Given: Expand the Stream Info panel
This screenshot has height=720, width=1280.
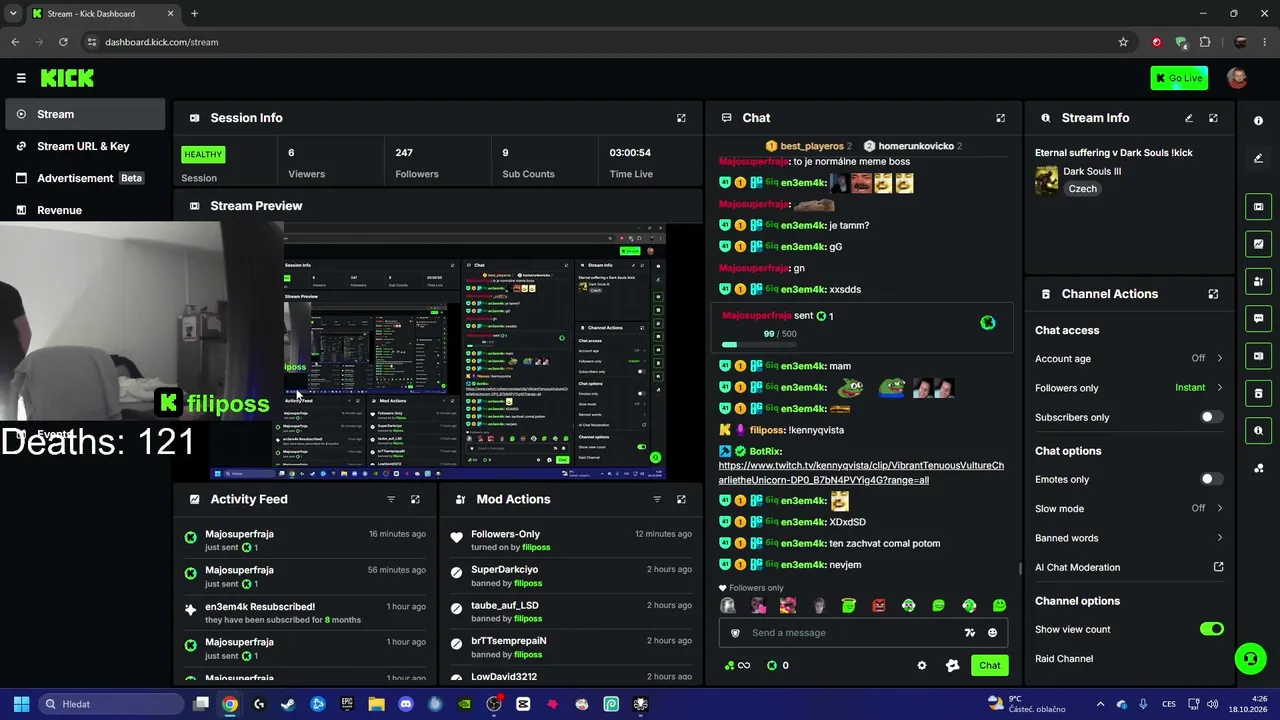Looking at the screenshot, I should pos(1213,118).
